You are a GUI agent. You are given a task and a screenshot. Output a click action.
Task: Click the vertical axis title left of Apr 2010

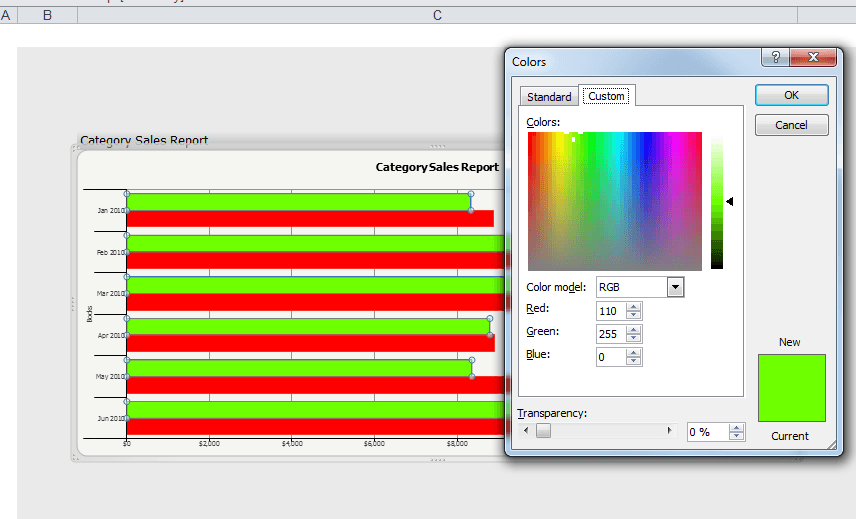coord(90,314)
